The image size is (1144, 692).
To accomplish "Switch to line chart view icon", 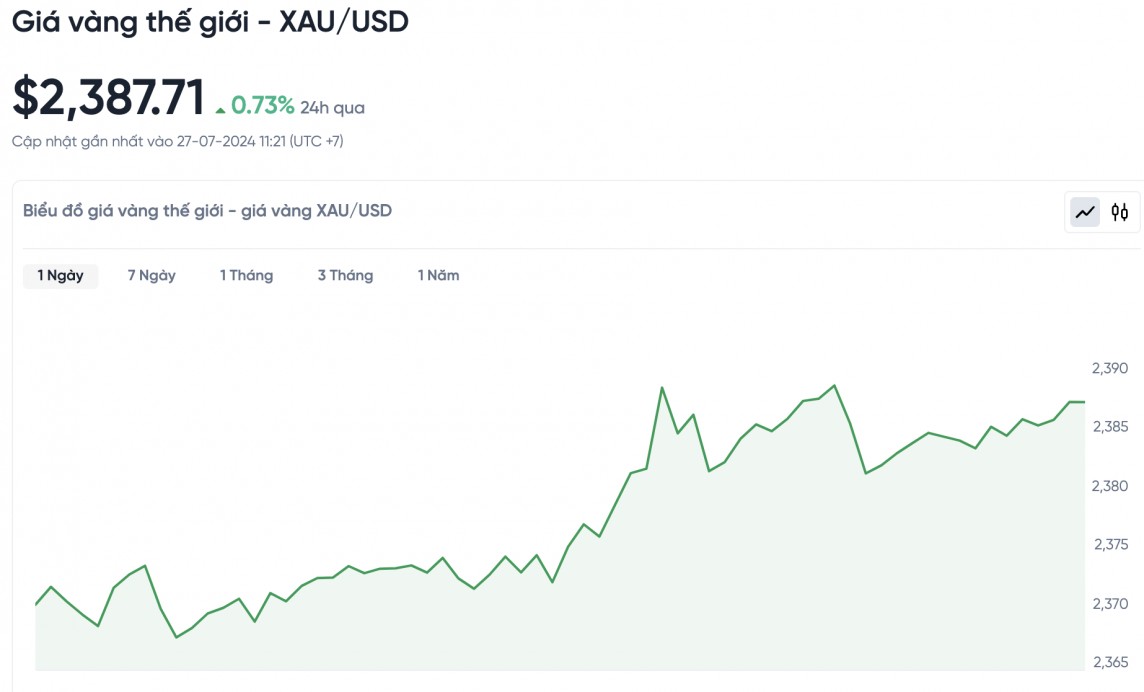I will point(1085,212).
